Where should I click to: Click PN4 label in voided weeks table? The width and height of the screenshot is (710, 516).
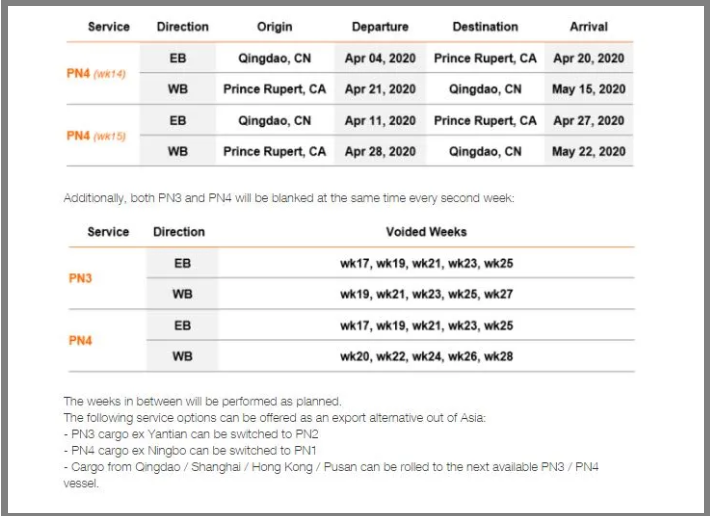coord(80,341)
